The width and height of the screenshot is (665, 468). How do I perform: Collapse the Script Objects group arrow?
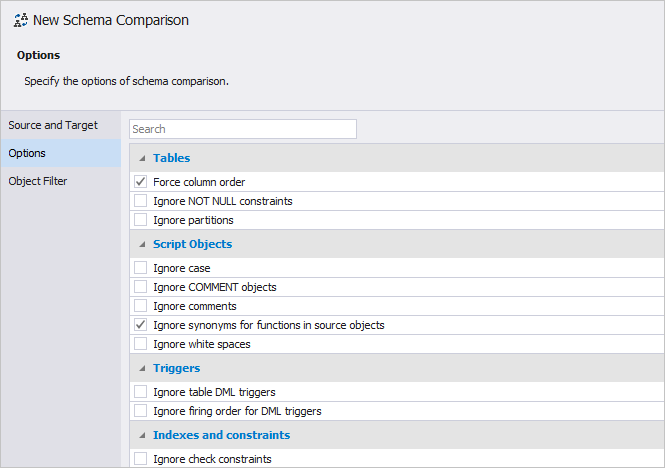tap(142, 244)
